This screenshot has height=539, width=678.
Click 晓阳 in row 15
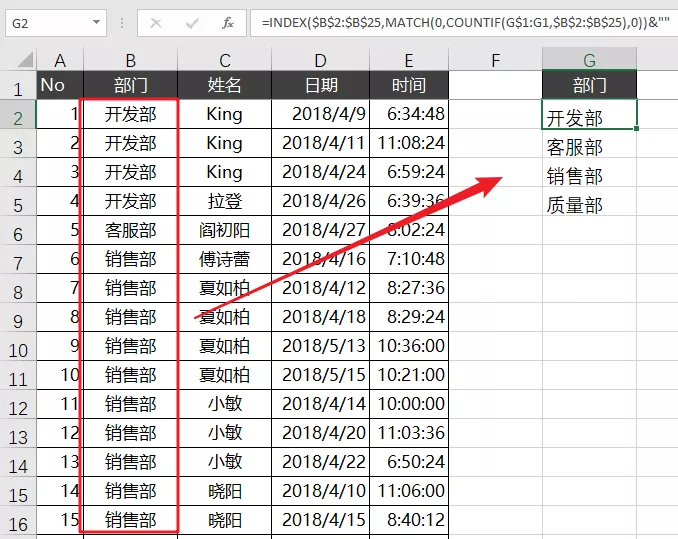[x=224, y=491]
